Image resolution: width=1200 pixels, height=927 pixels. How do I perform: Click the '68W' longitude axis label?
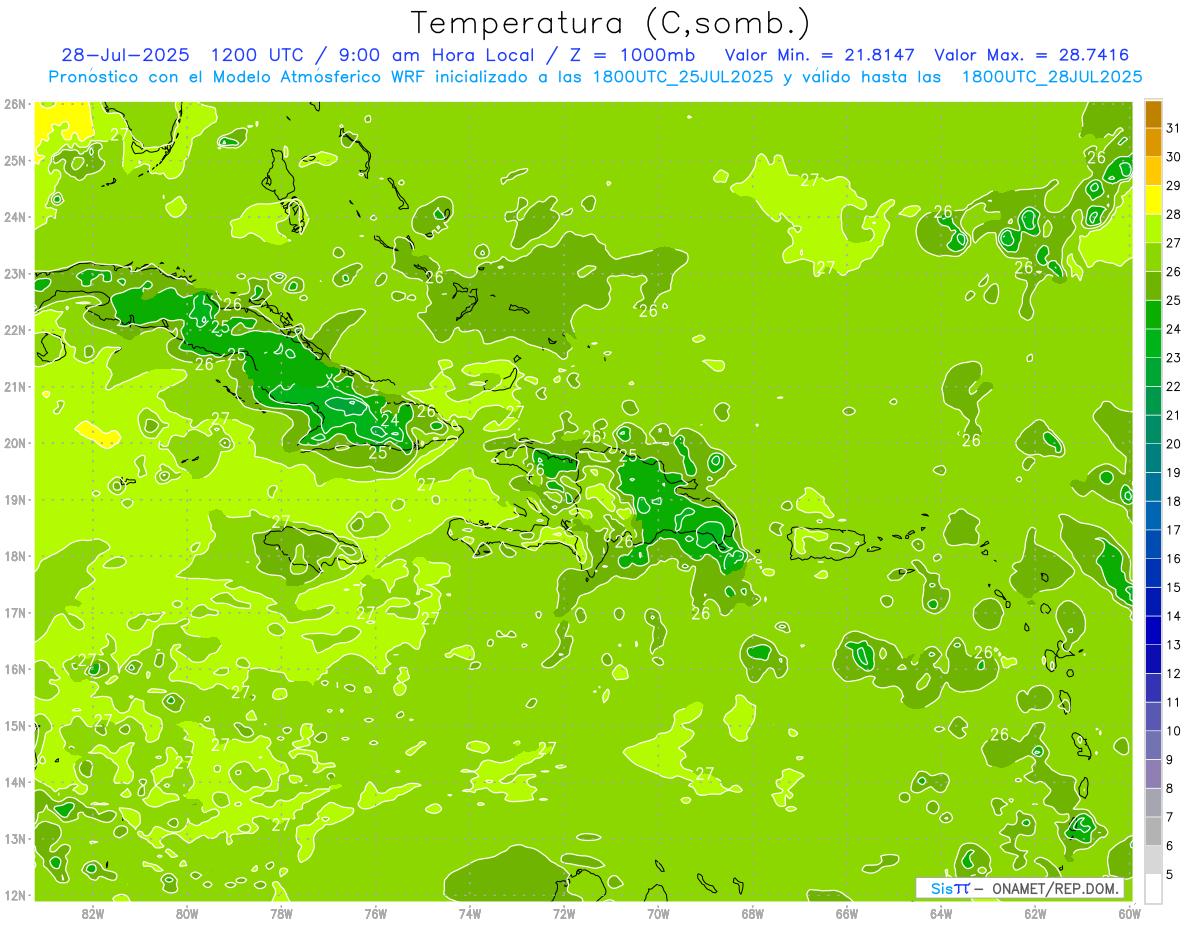coord(753,914)
